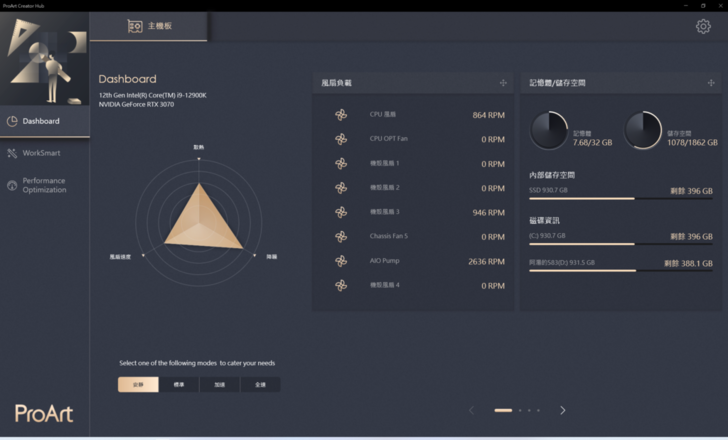Click the move icon on the fan load panel
This screenshot has width=728, height=440.
pyautogui.click(x=503, y=83)
